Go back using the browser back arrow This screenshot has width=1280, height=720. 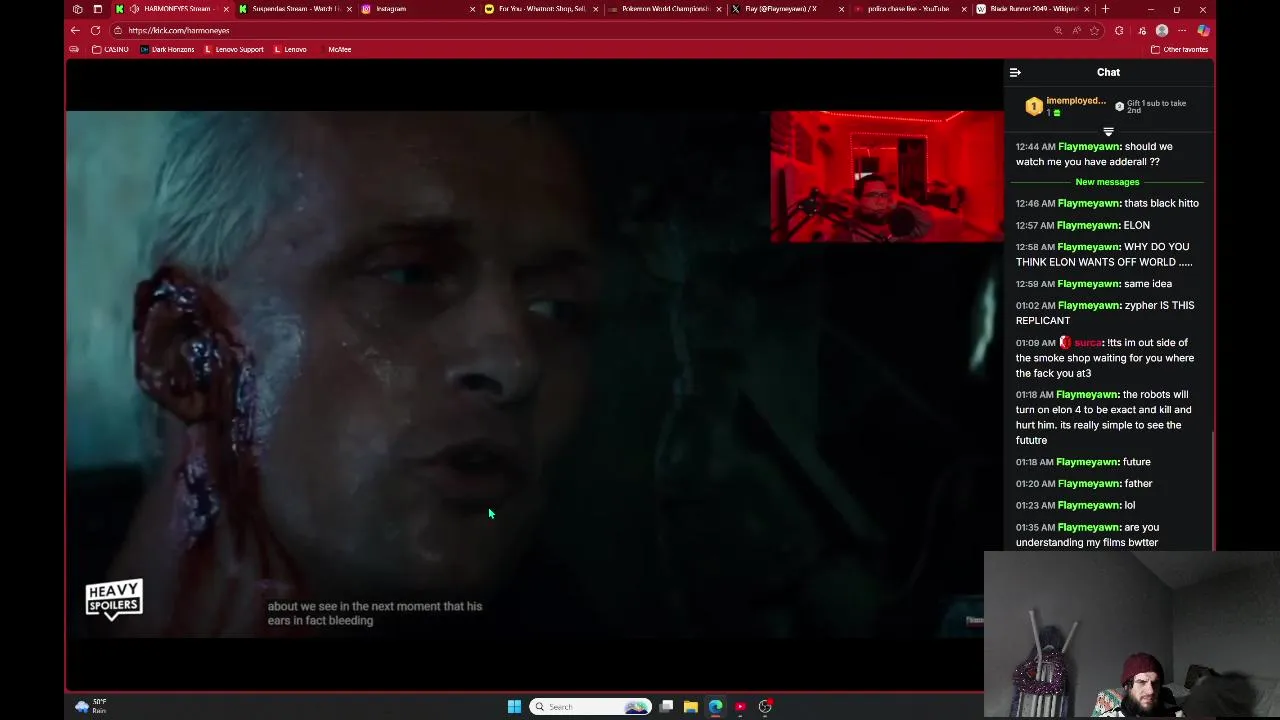pyautogui.click(x=76, y=30)
